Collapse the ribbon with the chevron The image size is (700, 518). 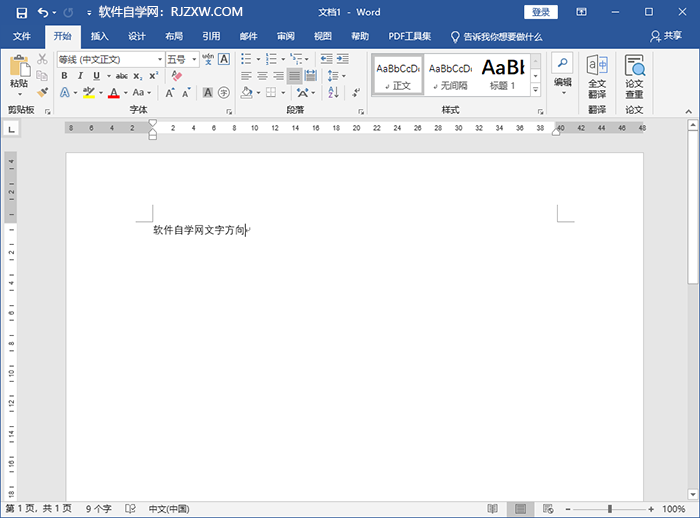(x=688, y=111)
